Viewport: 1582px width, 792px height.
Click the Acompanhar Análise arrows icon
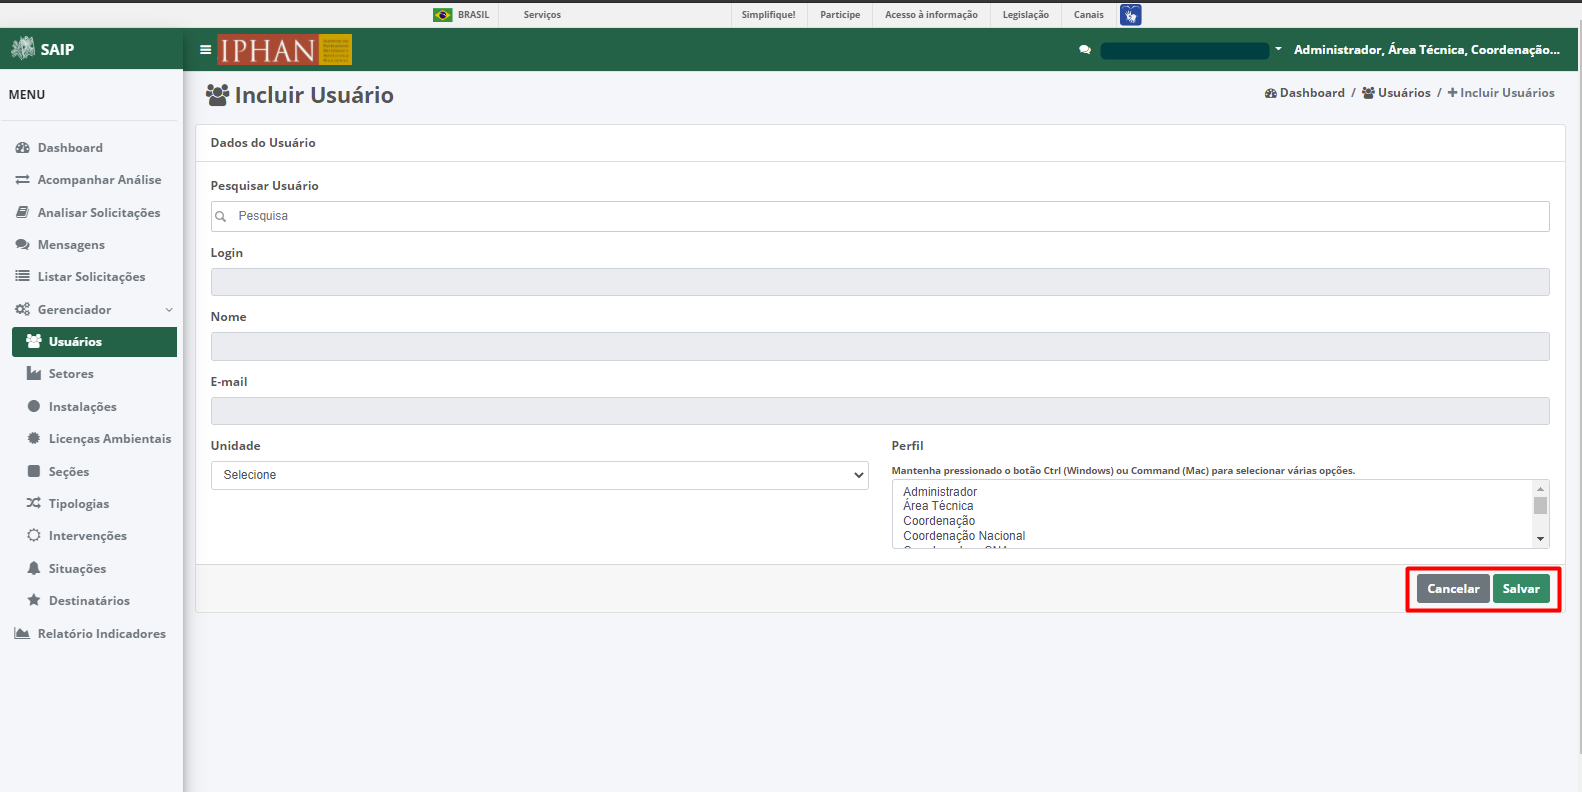pyautogui.click(x=23, y=180)
